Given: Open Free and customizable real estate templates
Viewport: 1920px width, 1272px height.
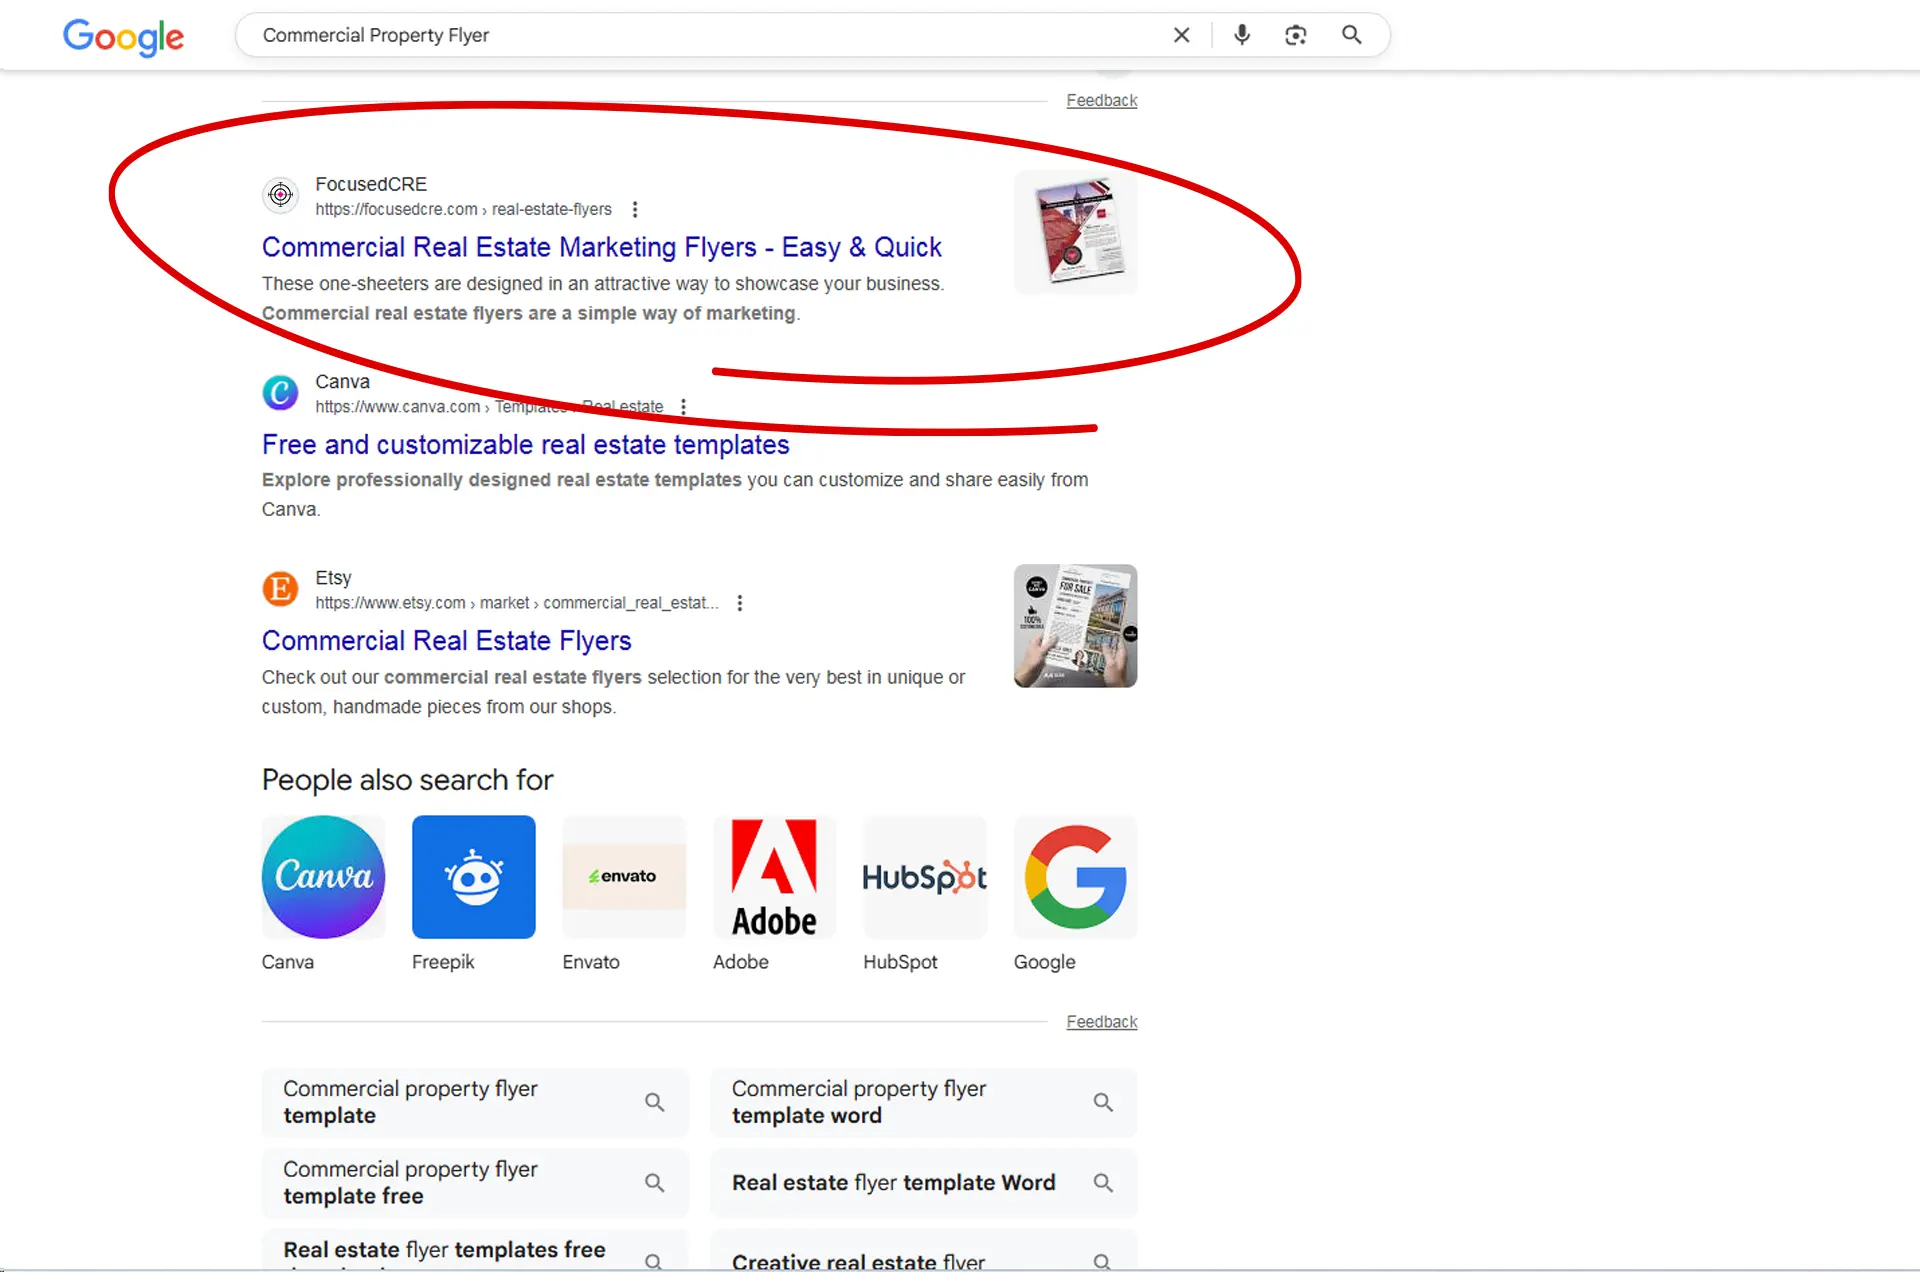Looking at the screenshot, I should tap(525, 445).
